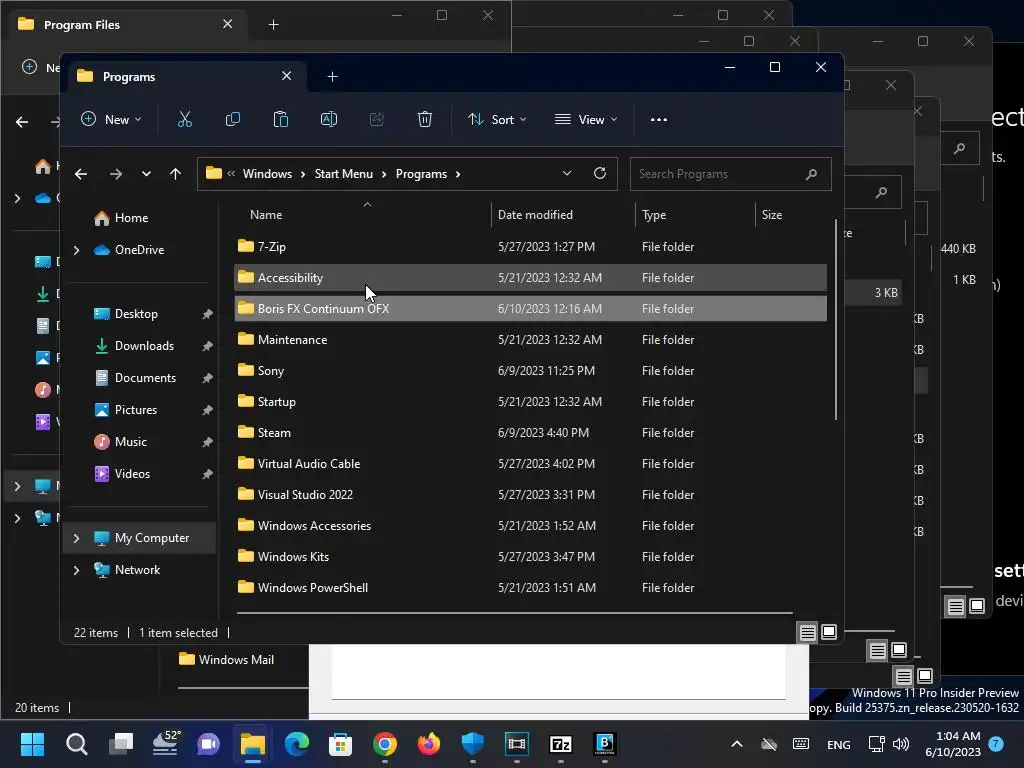Click the search magnifier in Search Programs box
Screen dimensions: 1024x768
pyautogui.click(x=811, y=174)
